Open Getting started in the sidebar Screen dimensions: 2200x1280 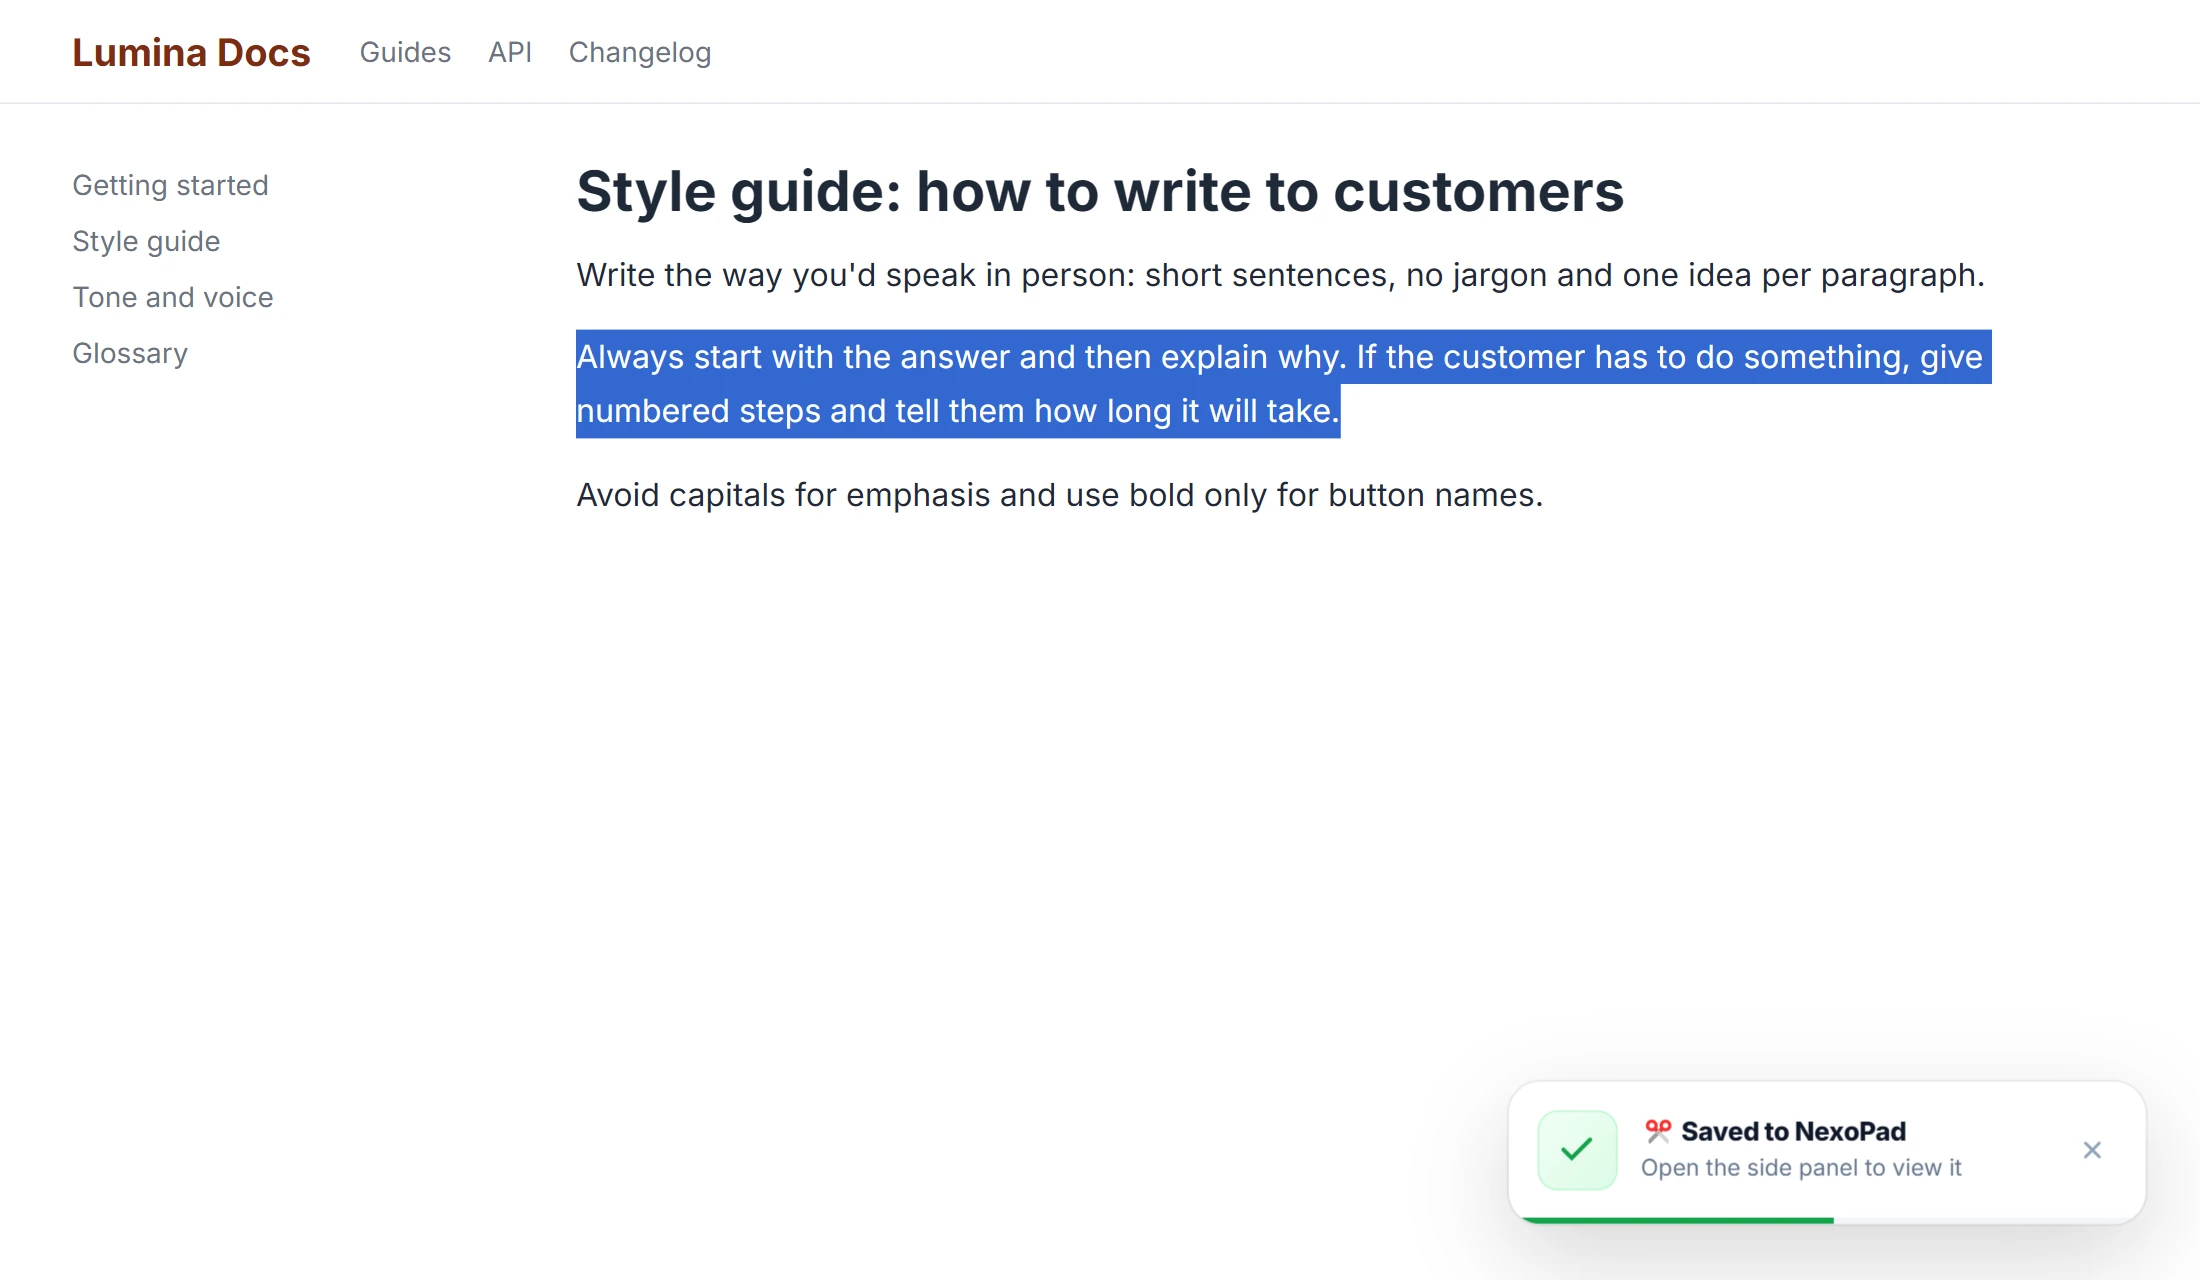tap(170, 185)
